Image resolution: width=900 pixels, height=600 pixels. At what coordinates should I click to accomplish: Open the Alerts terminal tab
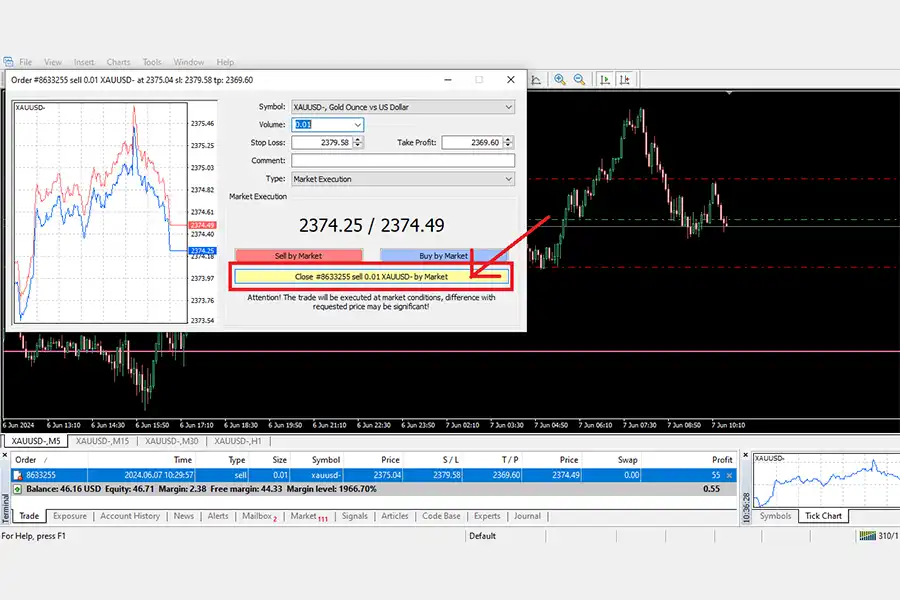218,516
